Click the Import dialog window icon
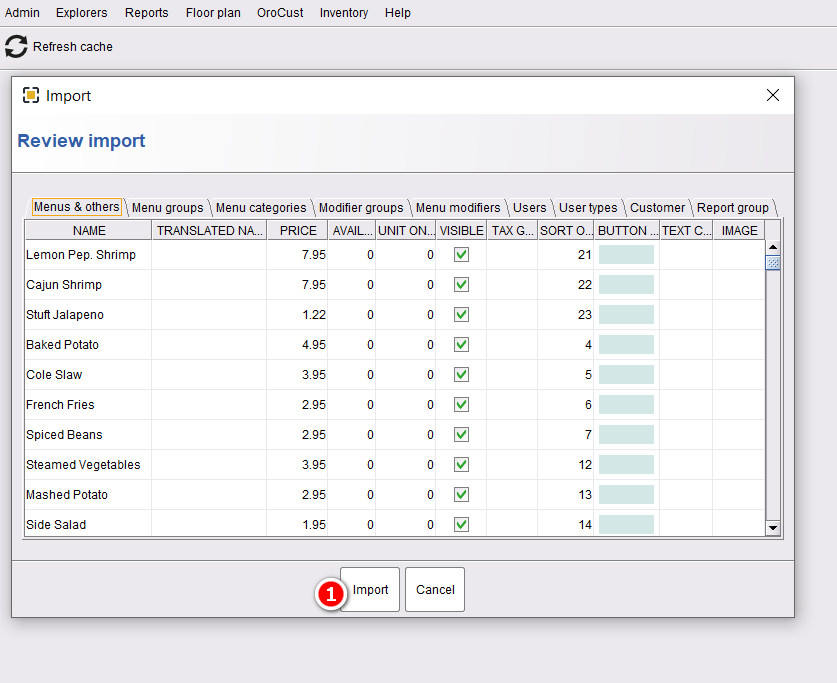 click(31, 96)
